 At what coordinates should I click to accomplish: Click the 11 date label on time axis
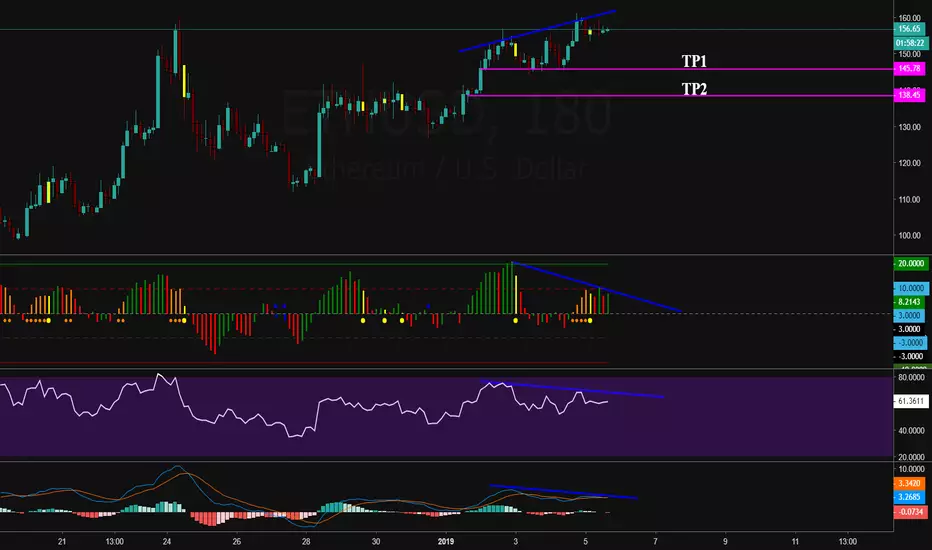click(795, 541)
